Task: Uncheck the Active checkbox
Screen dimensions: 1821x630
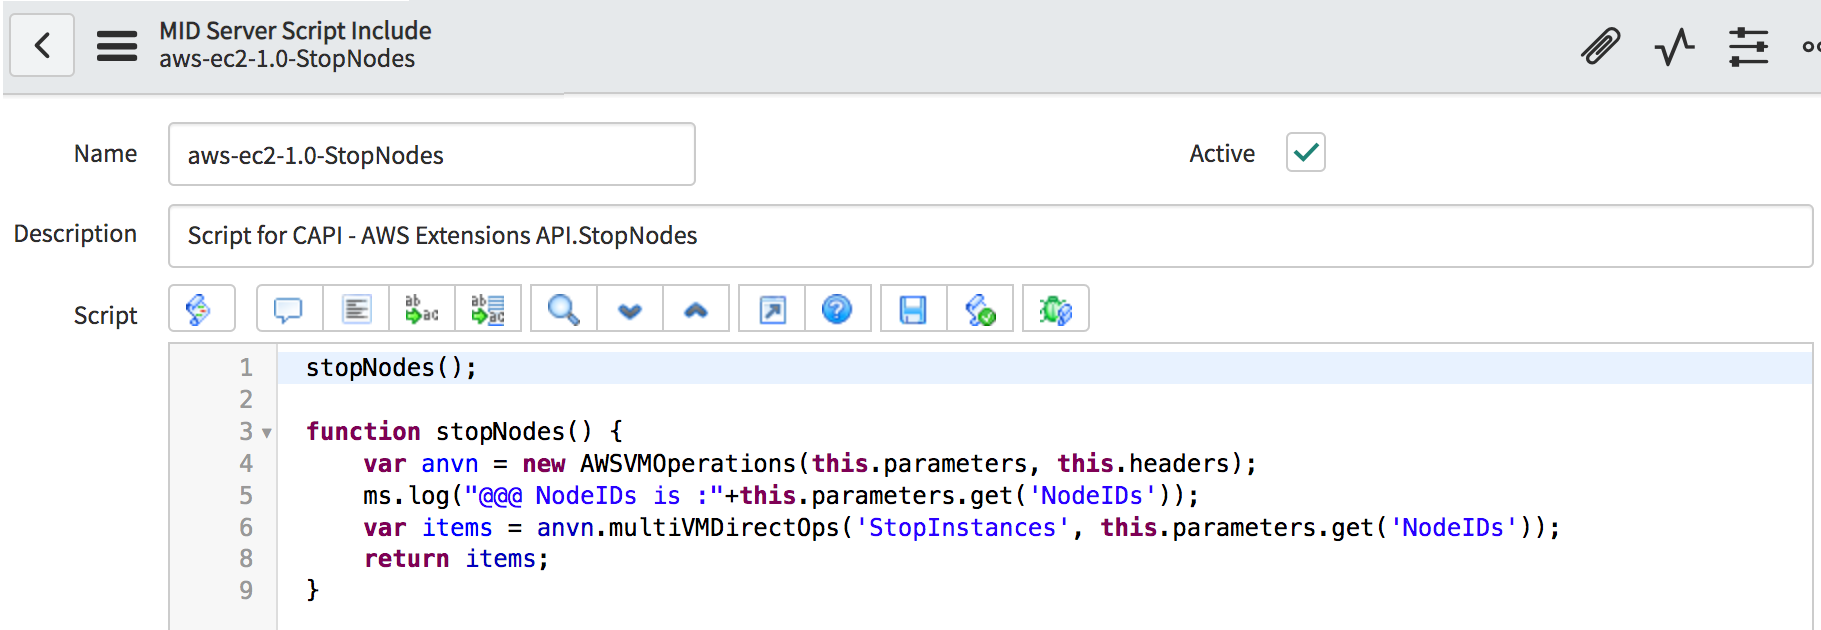Action: [x=1306, y=152]
